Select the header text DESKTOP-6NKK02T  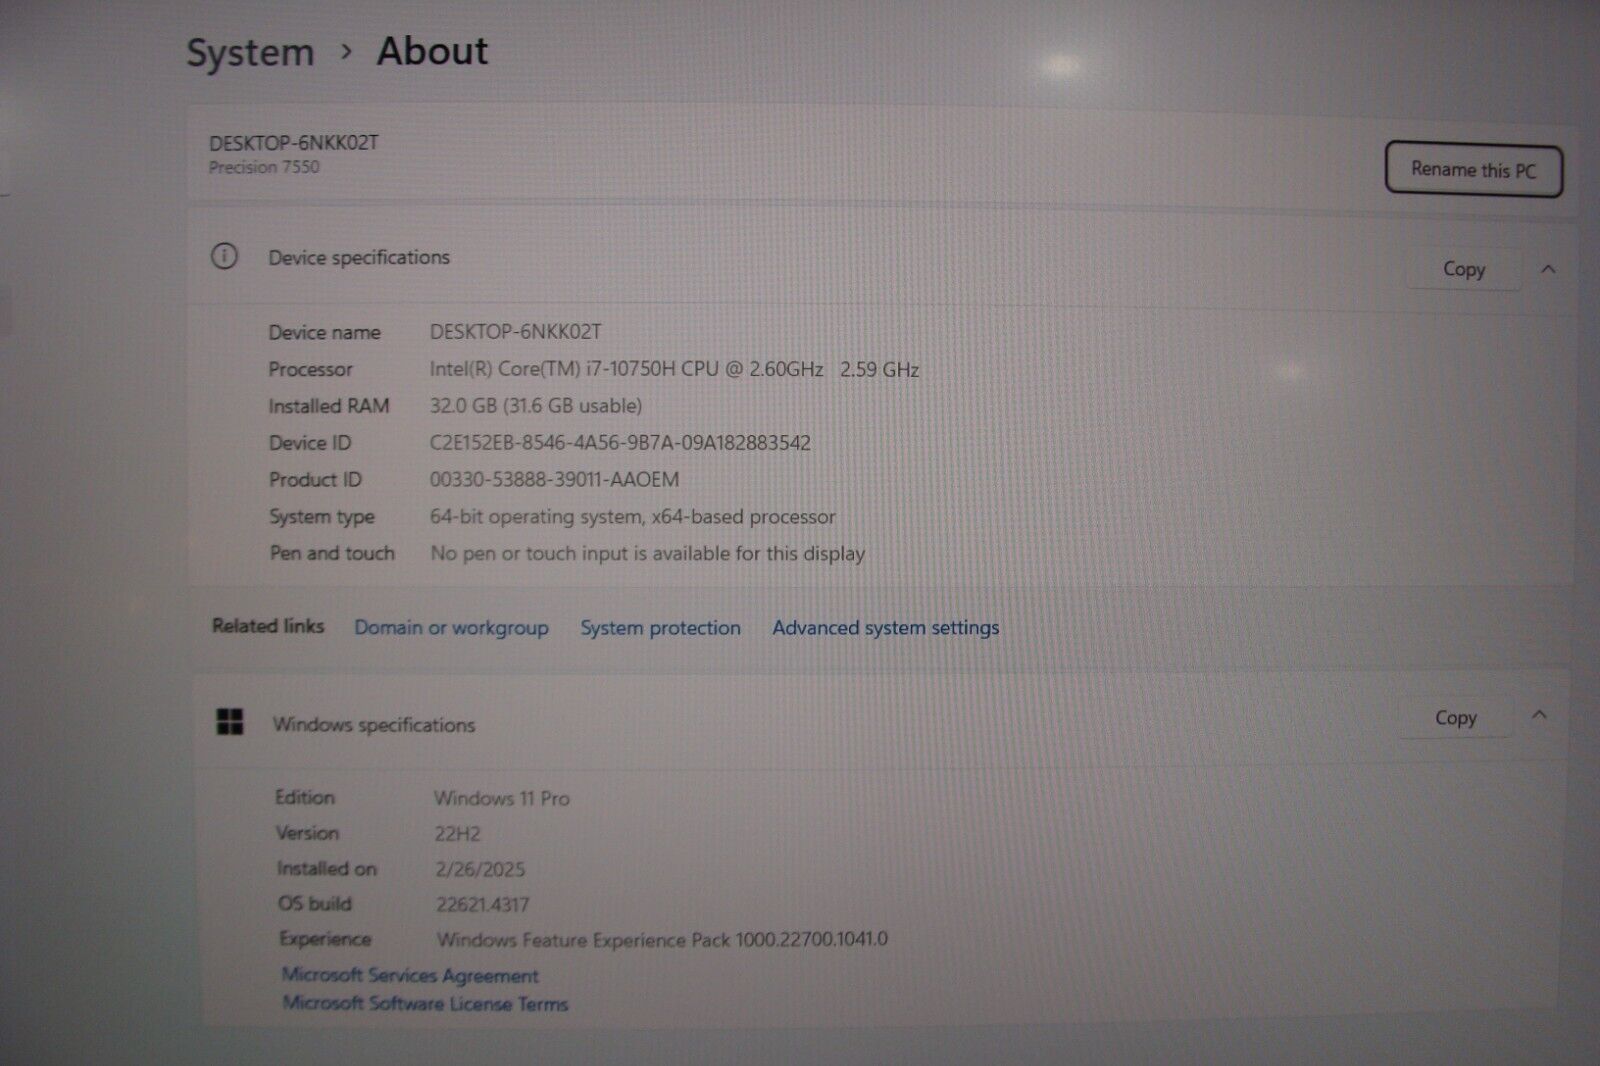pos(294,142)
